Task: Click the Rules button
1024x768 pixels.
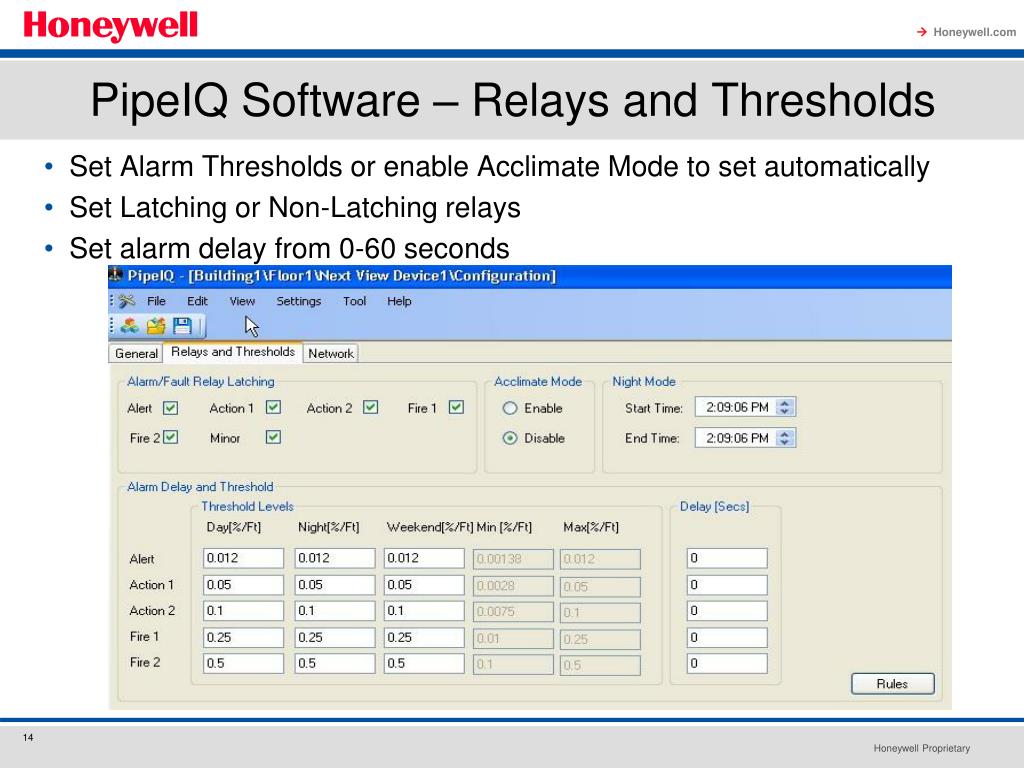Action: click(892, 684)
